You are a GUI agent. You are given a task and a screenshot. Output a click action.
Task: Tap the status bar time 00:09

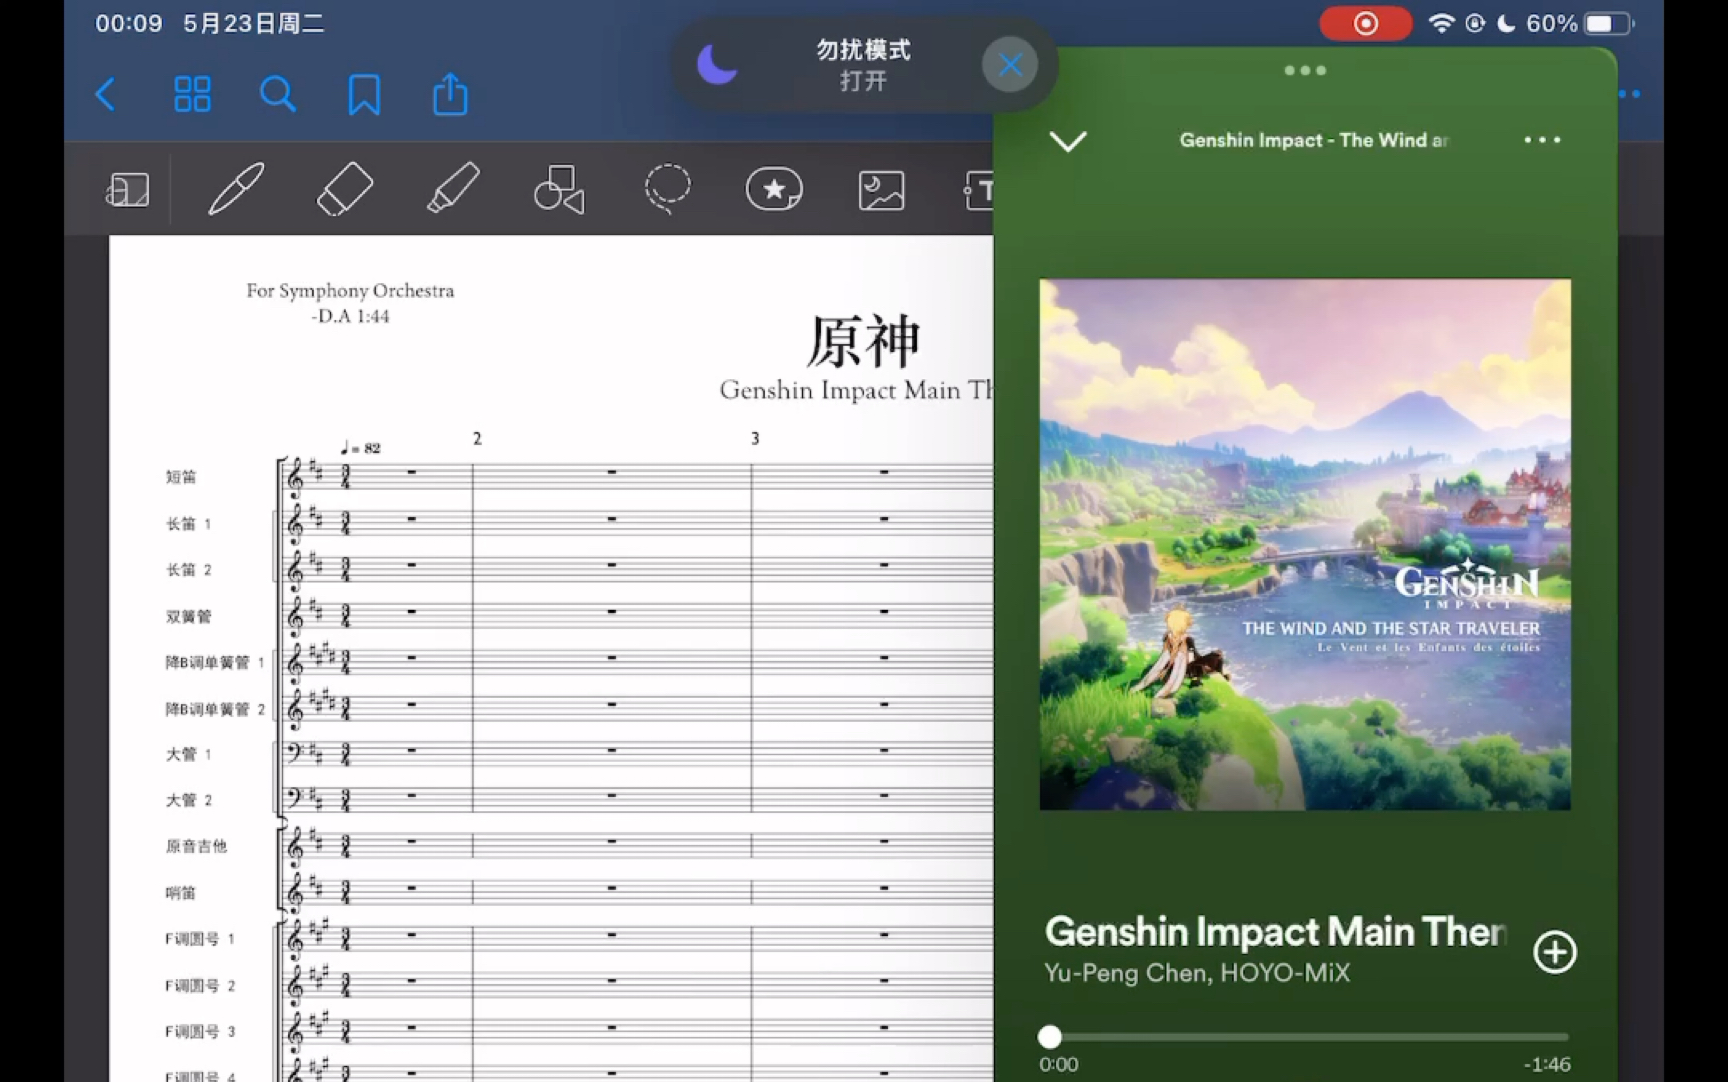pos(129,23)
